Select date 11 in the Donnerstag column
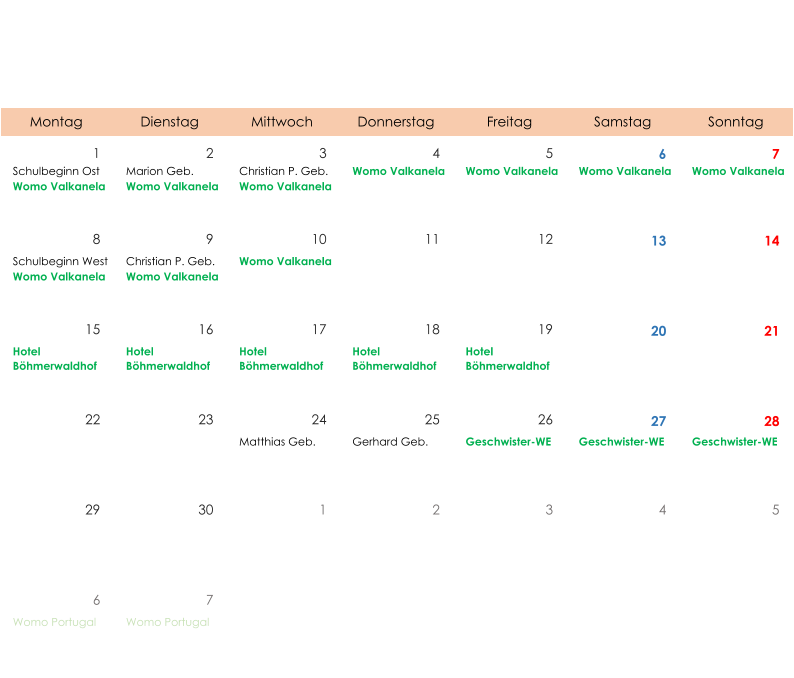This screenshot has width=794, height=678. click(431, 240)
